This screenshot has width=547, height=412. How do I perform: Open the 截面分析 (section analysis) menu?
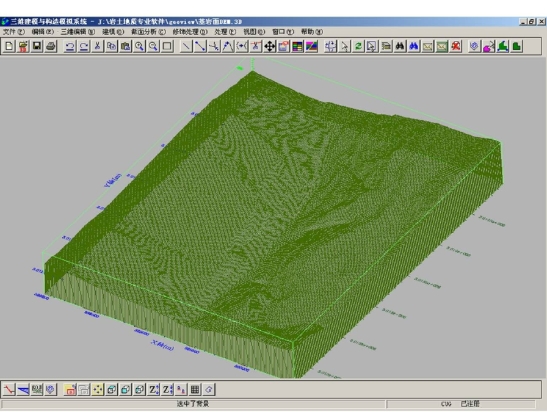[148, 32]
